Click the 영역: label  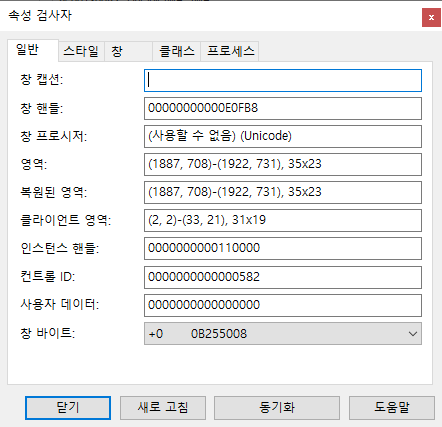34,164
